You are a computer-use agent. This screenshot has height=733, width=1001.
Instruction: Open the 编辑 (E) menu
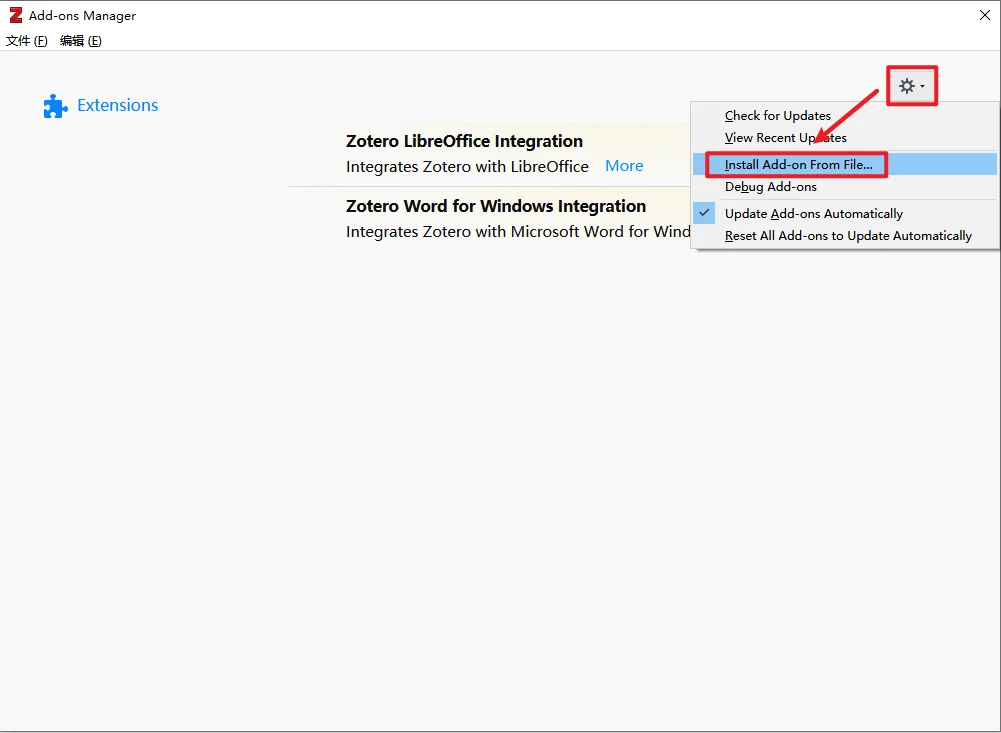80,41
